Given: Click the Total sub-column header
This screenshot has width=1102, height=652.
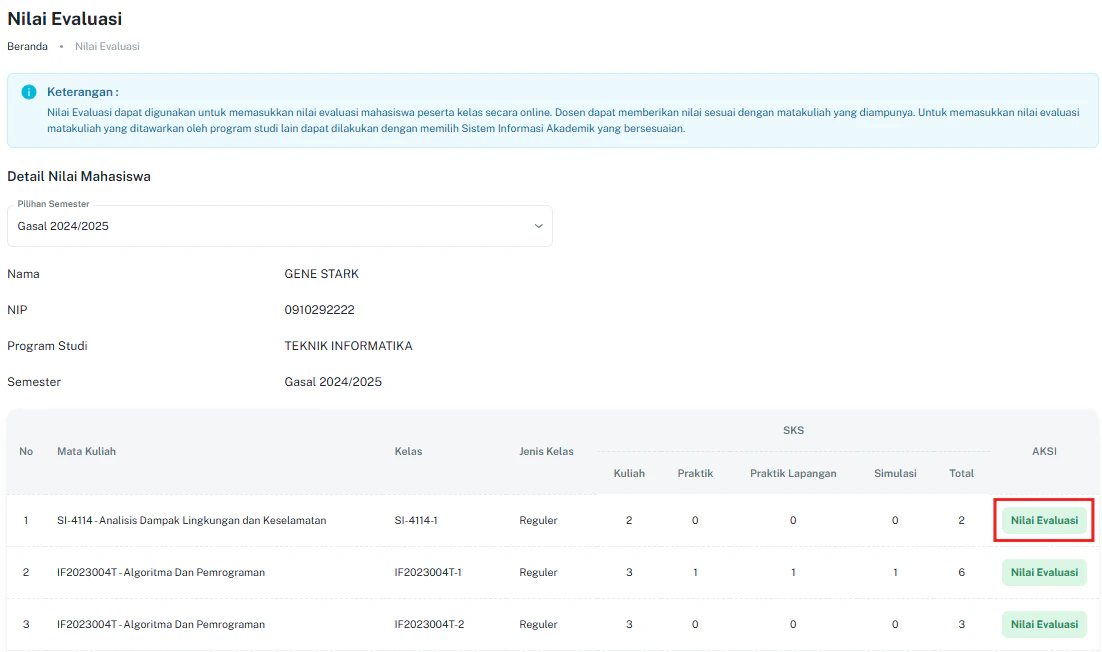Looking at the screenshot, I should point(961,474).
